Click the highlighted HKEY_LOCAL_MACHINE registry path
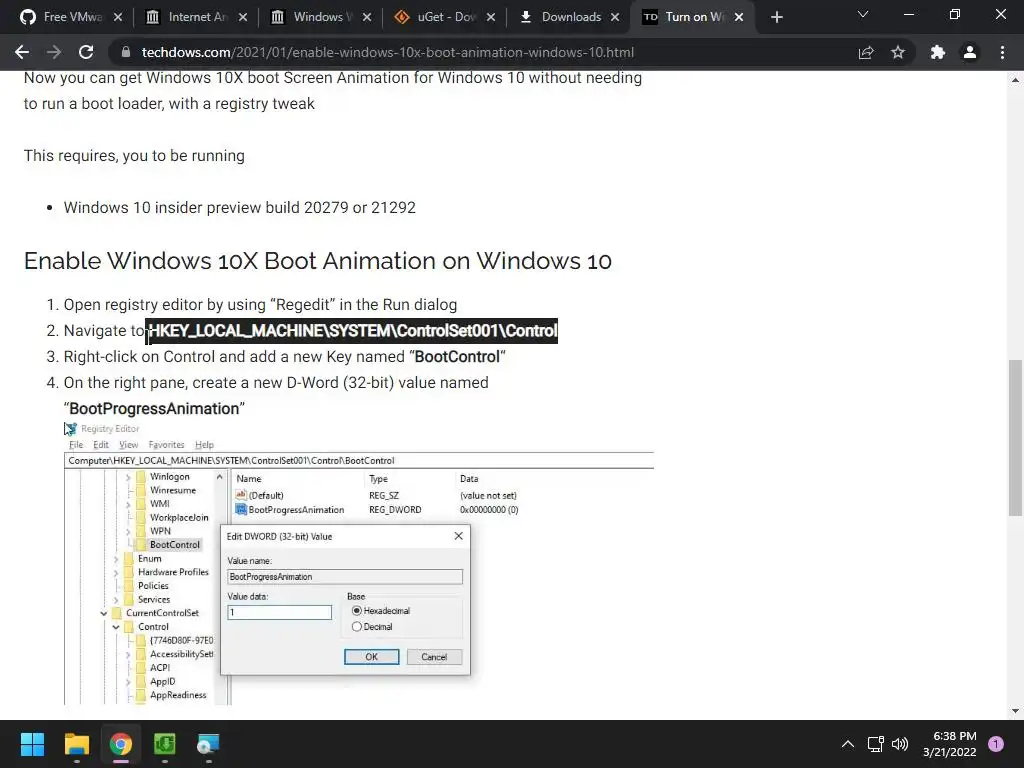 click(352, 330)
